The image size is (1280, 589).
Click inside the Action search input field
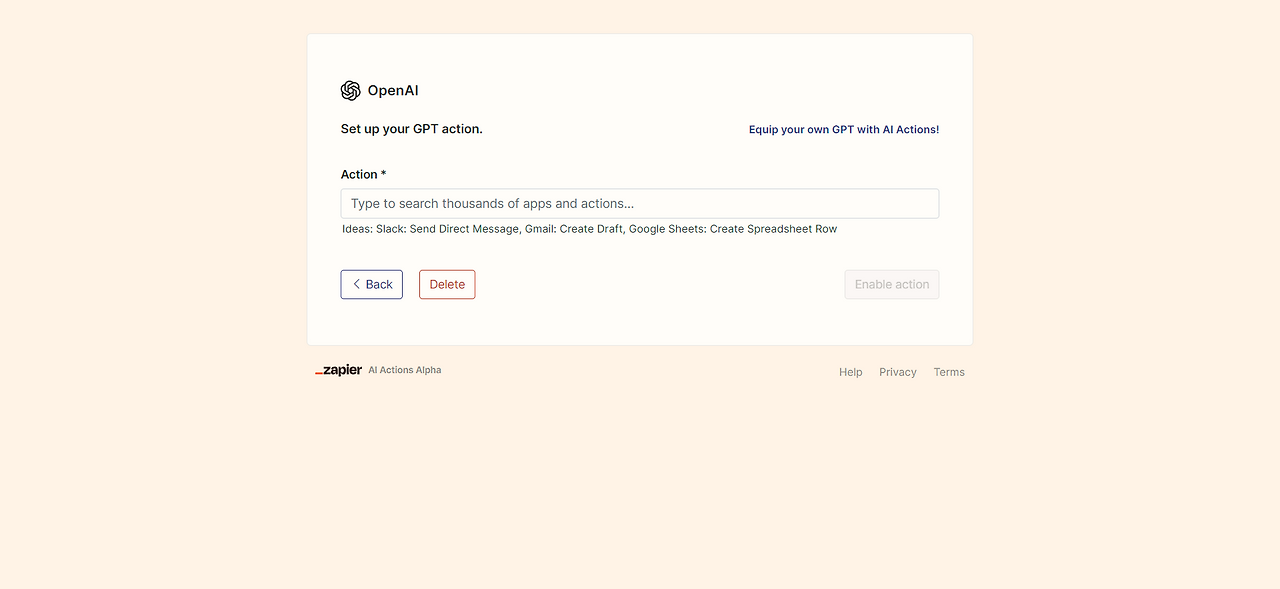pyautogui.click(x=640, y=203)
